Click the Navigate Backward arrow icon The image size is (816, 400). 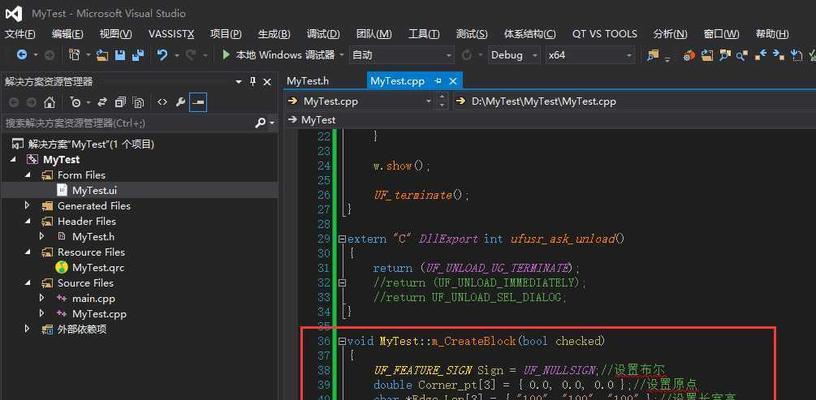(x=22, y=55)
